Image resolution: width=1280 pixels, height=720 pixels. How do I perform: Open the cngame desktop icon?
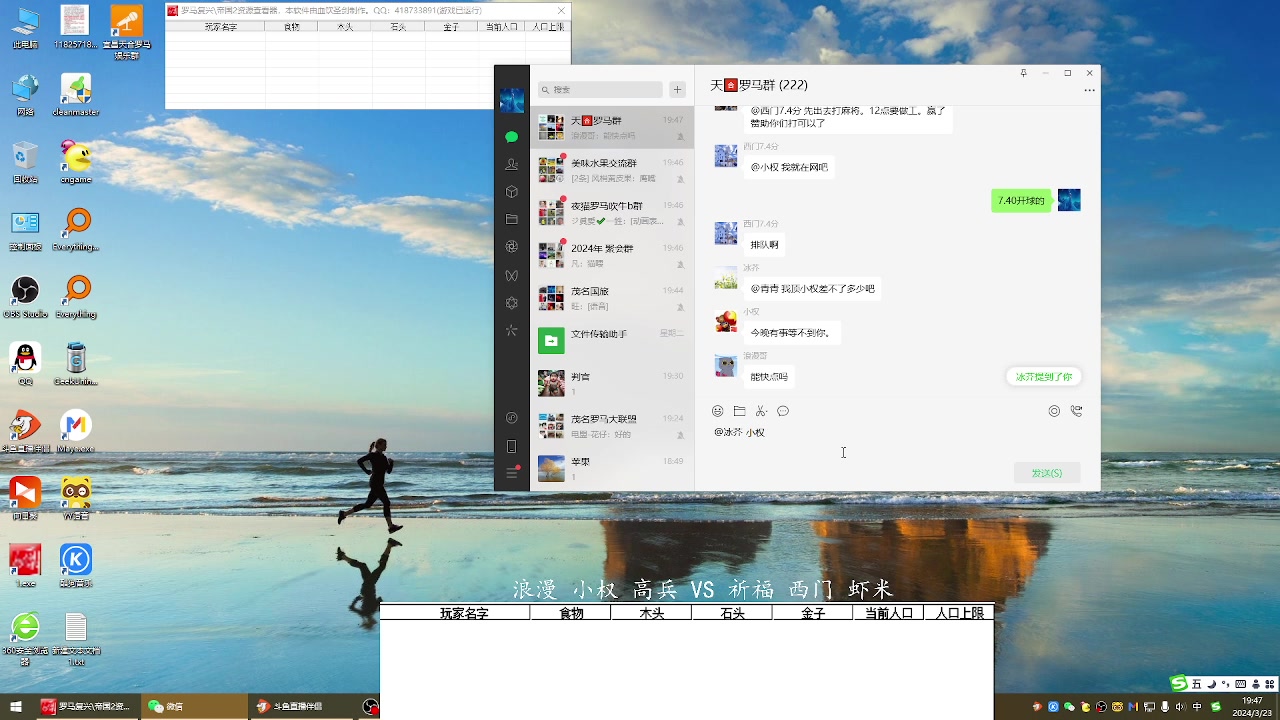(76, 163)
